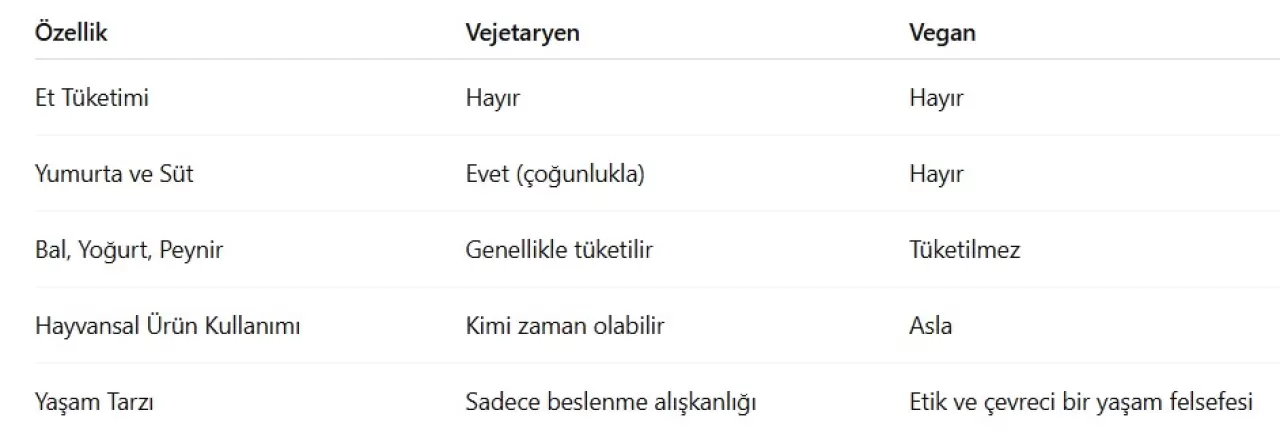Click the word Peynir in the table
Screen dimensions: 1280x448
pyautogui.click(x=193, y=250)
